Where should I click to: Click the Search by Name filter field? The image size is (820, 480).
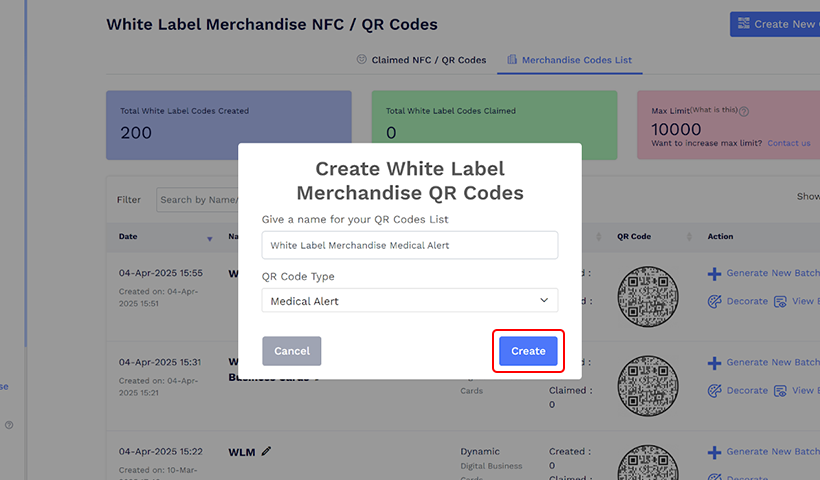click(x=197, y=200)
